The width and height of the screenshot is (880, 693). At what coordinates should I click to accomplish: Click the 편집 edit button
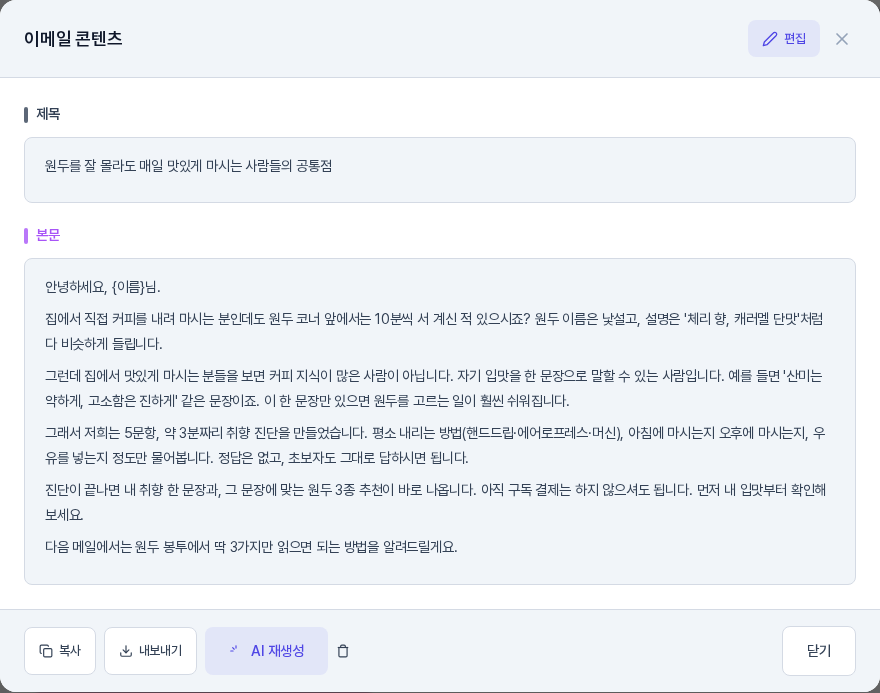(783, 39)
